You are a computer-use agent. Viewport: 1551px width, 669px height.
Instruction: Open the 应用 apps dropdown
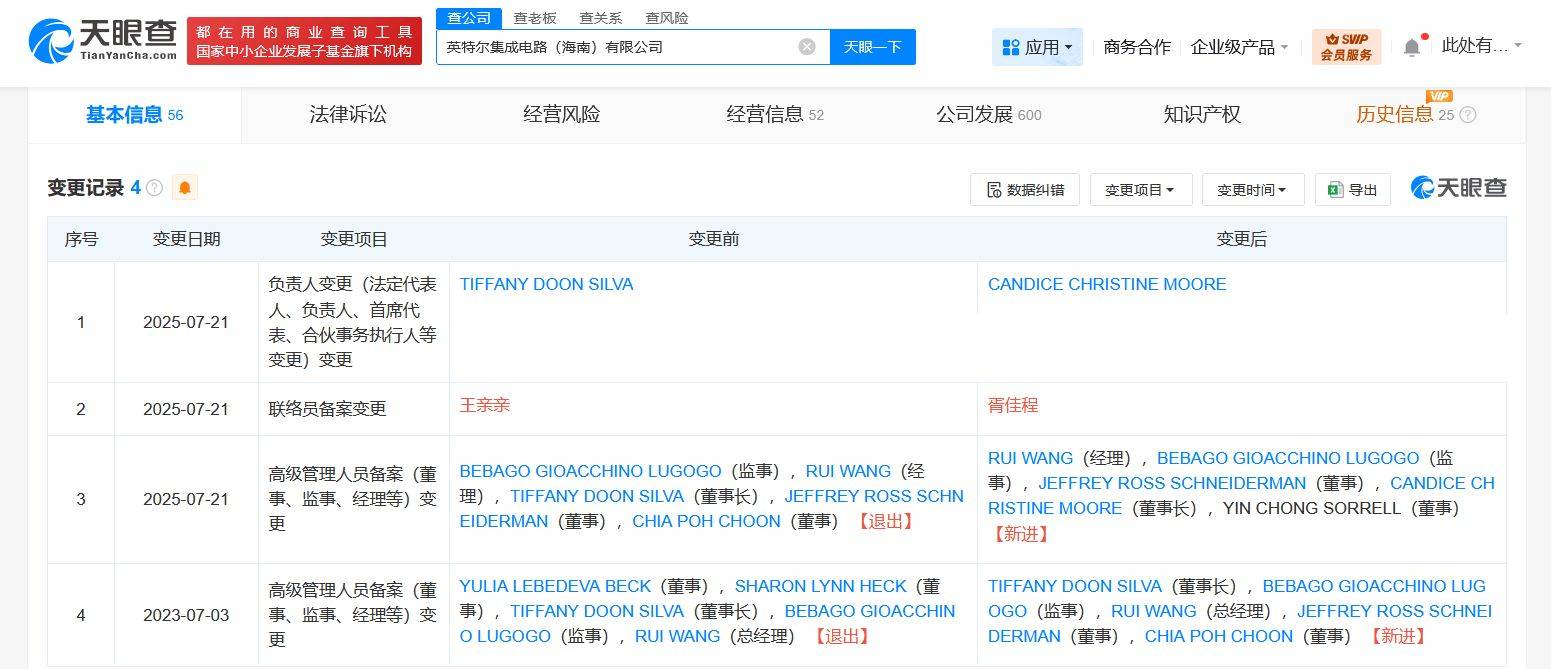(1037, 47)
